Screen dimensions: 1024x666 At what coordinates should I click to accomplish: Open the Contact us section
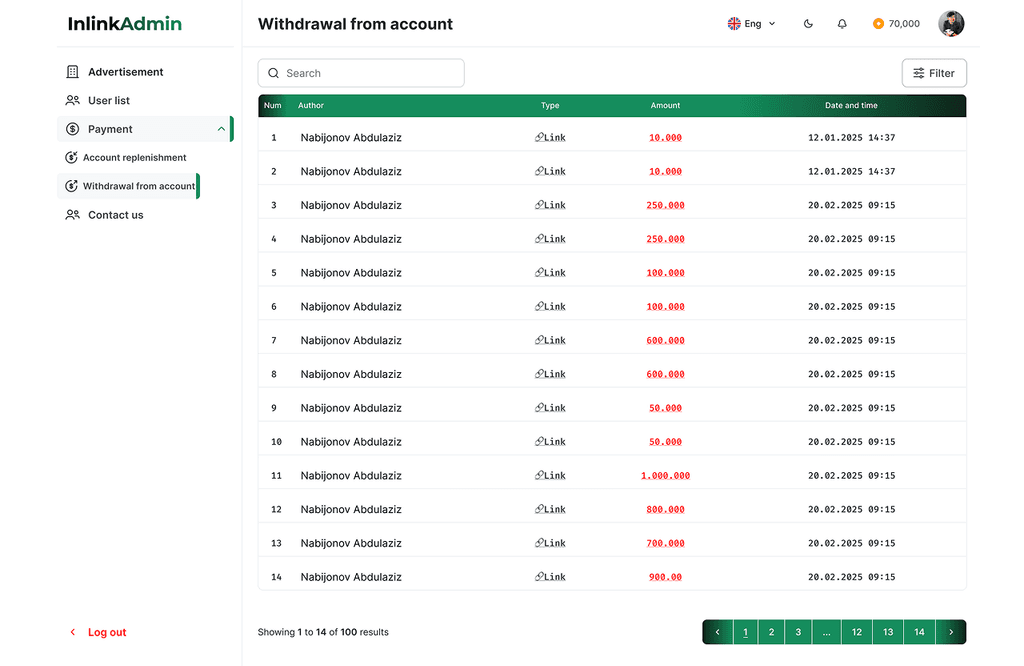[x=115, y=215]
